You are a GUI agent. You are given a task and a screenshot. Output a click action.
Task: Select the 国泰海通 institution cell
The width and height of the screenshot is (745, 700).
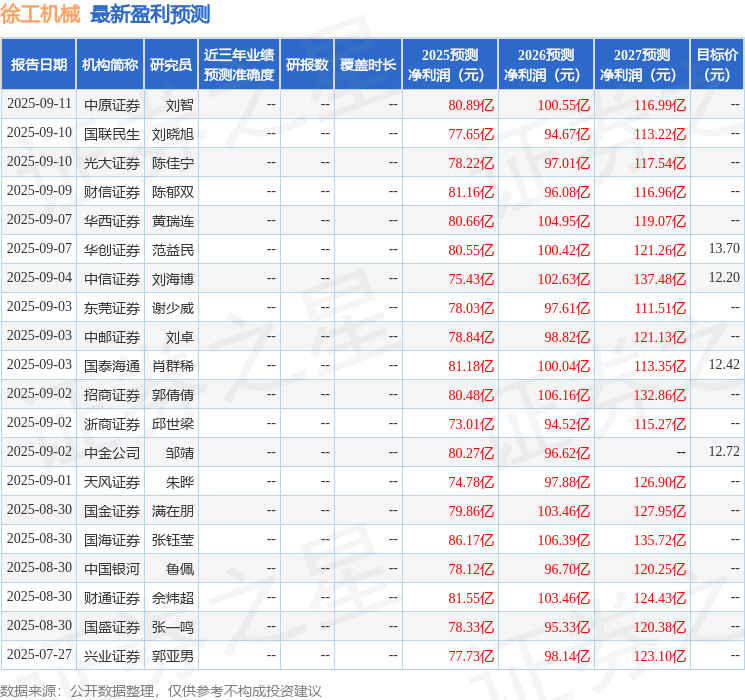click(x=112, y=366)
